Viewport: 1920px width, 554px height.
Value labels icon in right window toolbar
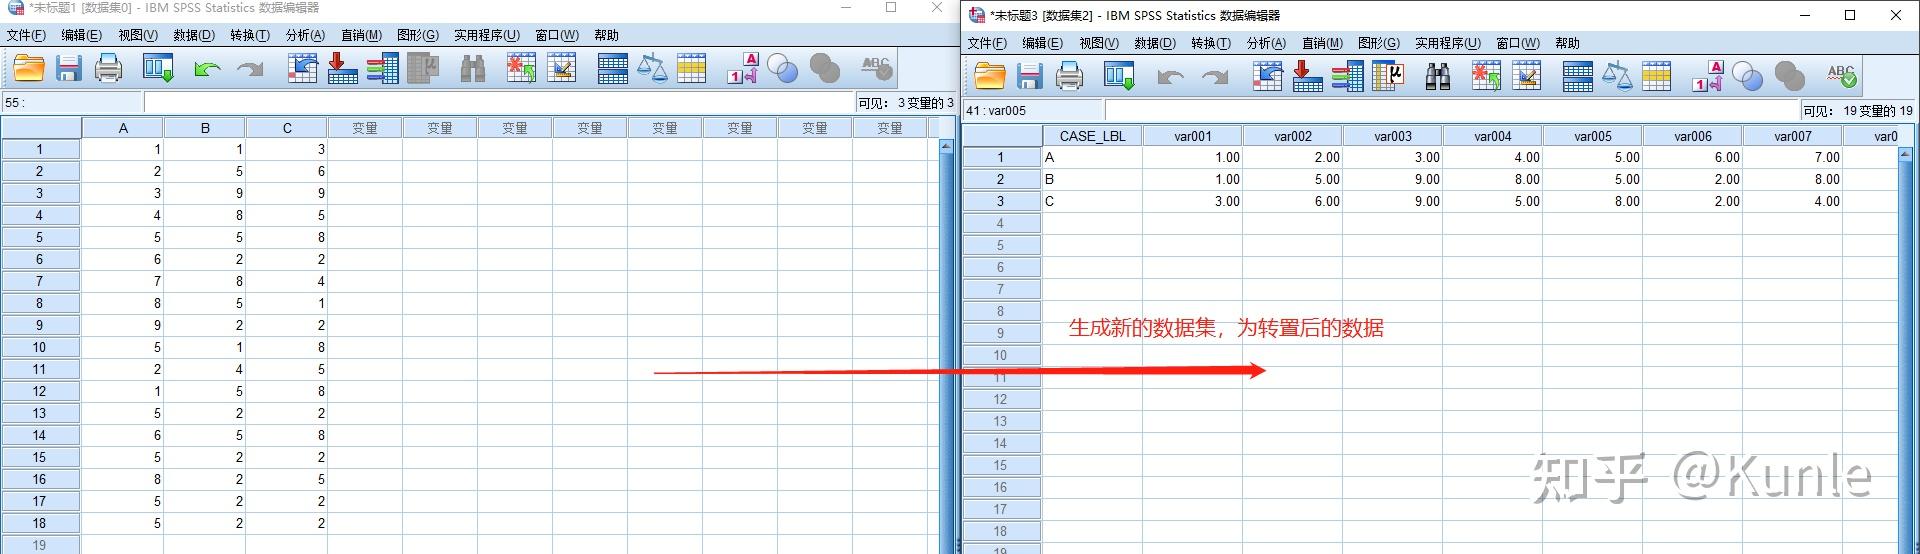coord(1708,76)
